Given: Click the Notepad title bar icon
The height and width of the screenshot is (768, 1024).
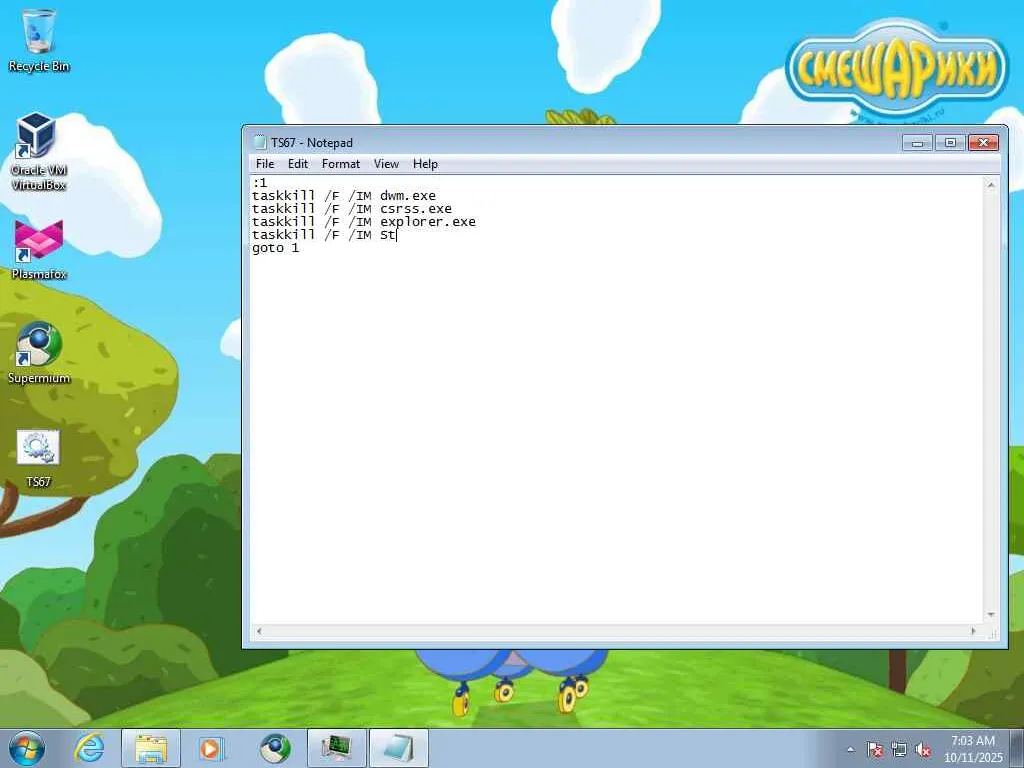Looking at the screenshot, I should pyautogui.click(x=260, y=142).
